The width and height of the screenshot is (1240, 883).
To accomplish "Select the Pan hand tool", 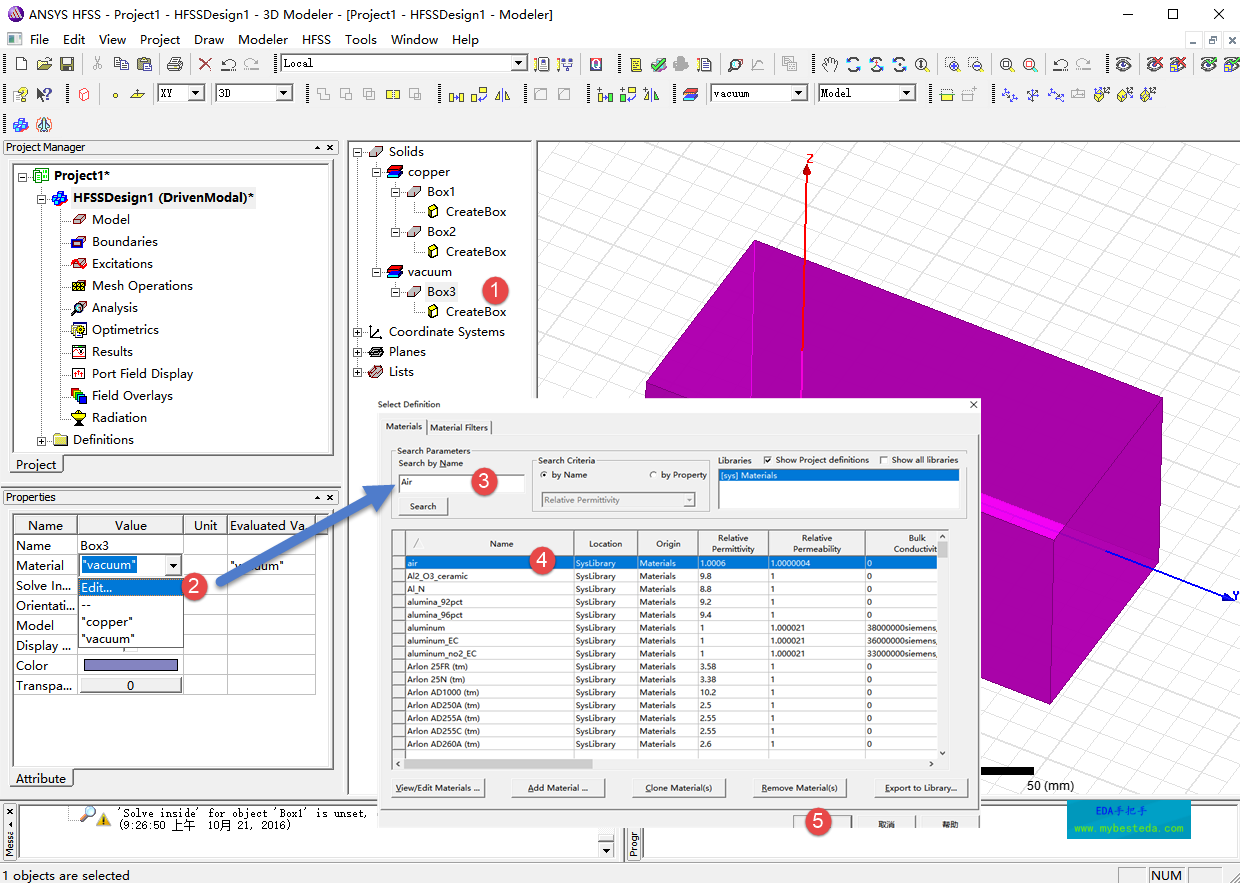I will [x=830, y=64].
